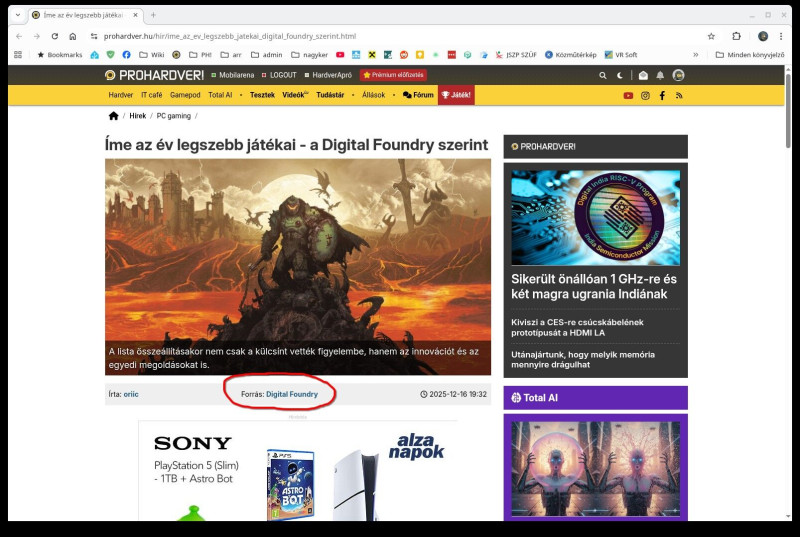Show hidden bookmarks with the double chevron

pyautogui.click(x=695, y=55)
